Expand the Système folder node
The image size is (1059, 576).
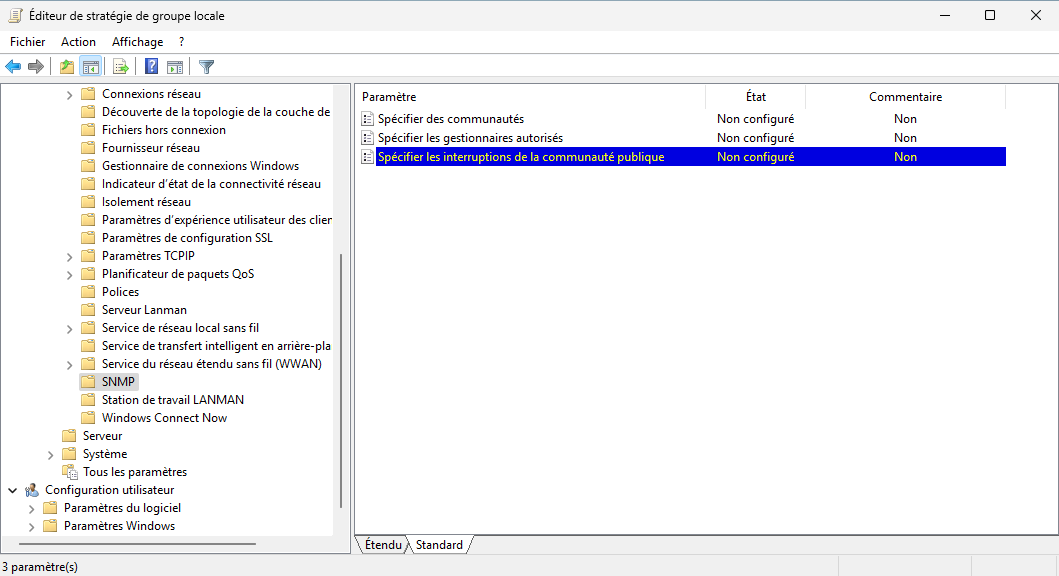51,454
